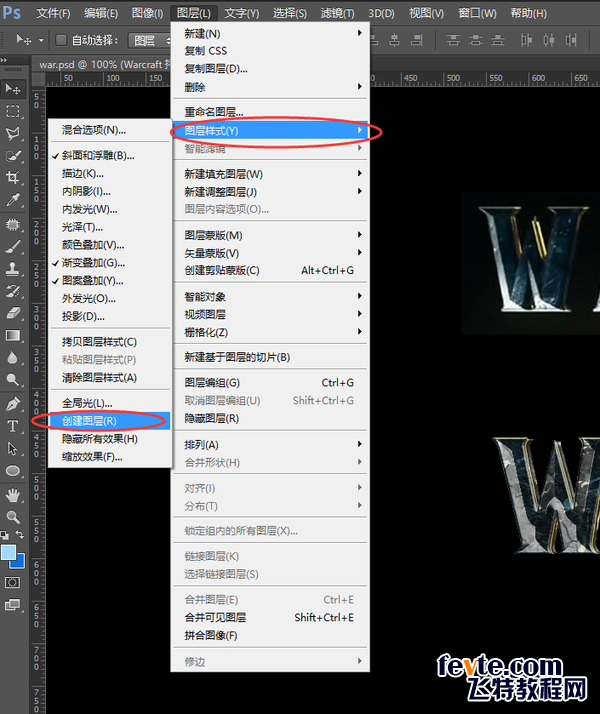
Task: Toggle Quick Mask mode icon
Action: (x=12, y=582)
